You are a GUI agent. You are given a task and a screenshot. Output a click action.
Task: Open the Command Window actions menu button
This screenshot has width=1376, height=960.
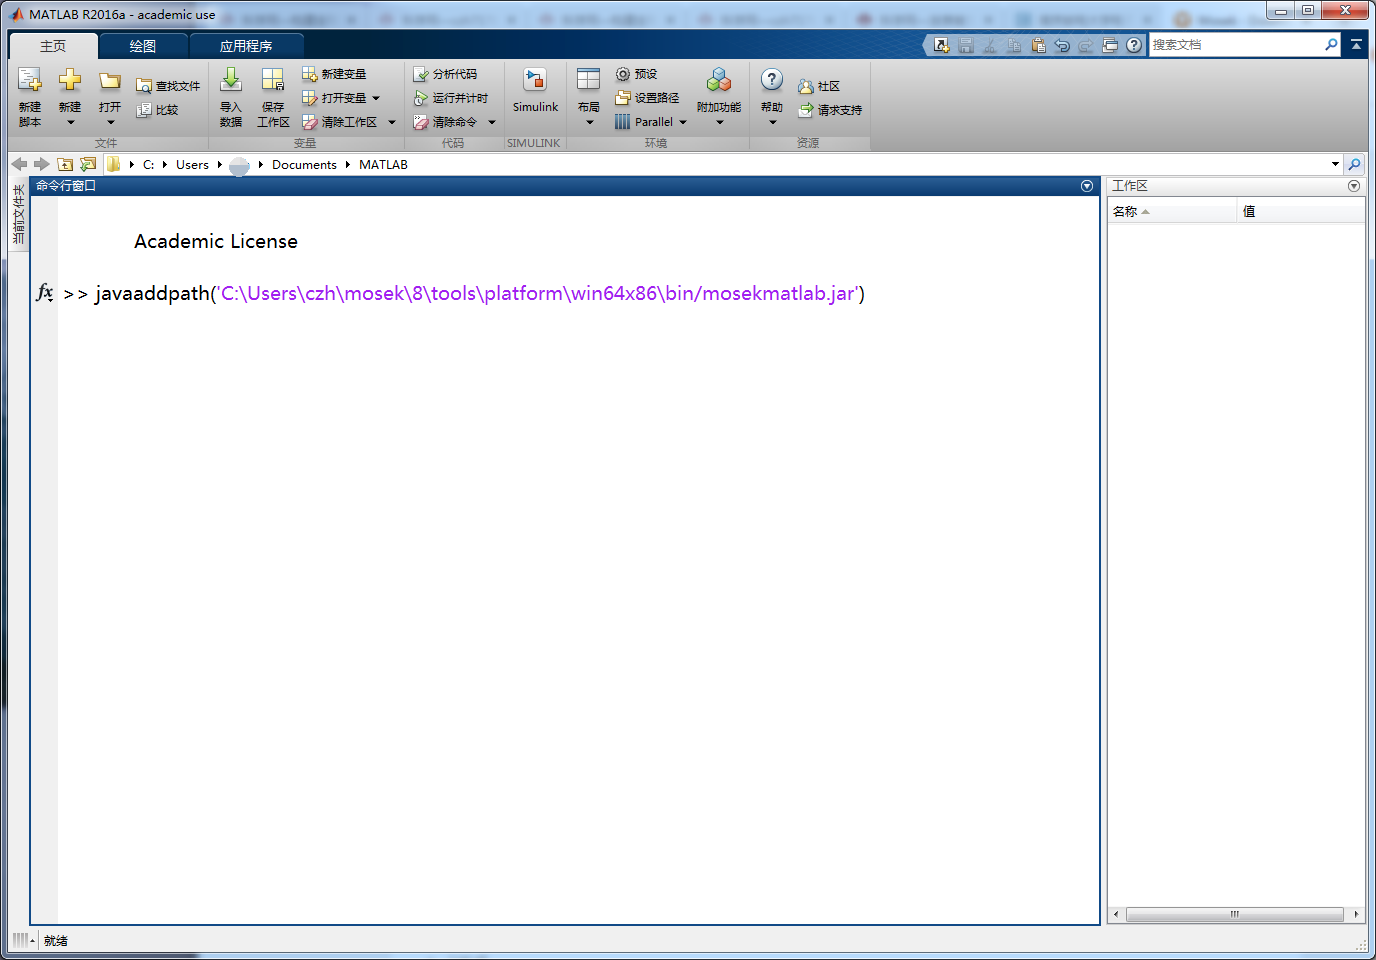1087,186
